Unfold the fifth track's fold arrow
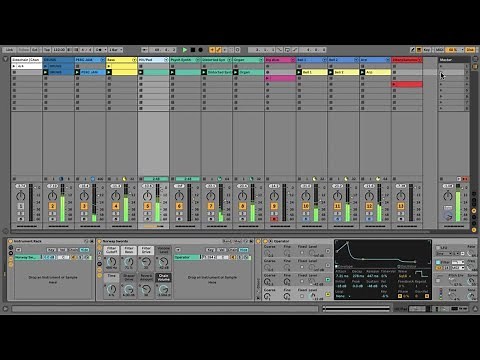 click(x=166, y=60)
